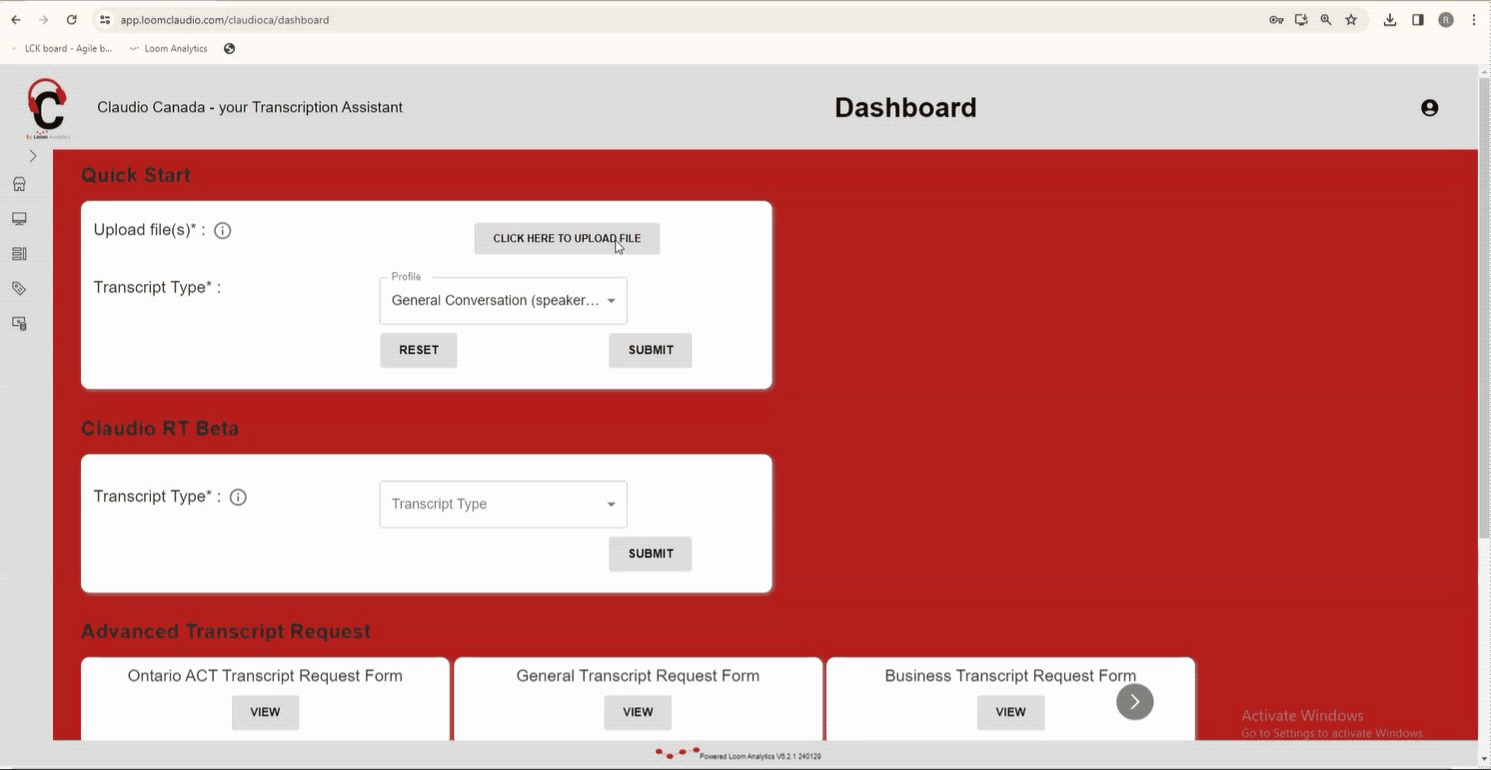View site information icon in the address bar
This screenshot has width=1491, height=770.
click(x=105, y=20)
